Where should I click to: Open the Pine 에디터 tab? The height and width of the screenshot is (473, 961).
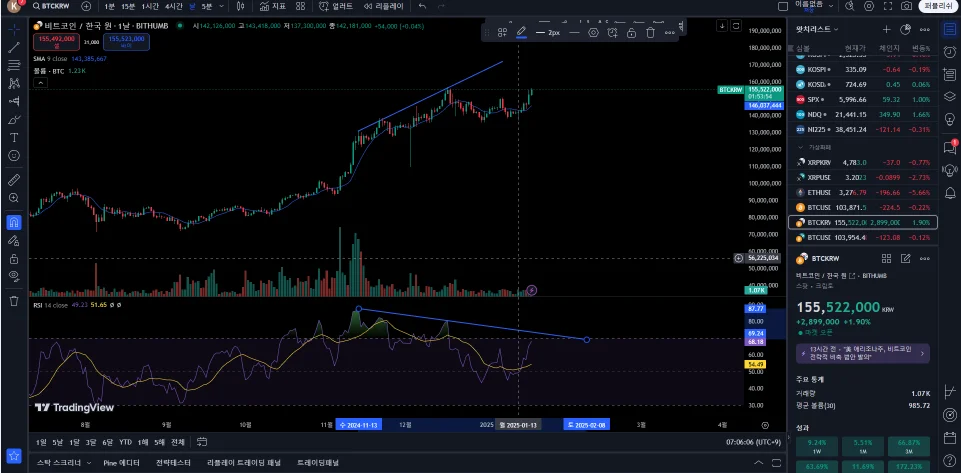pos(121,463)
